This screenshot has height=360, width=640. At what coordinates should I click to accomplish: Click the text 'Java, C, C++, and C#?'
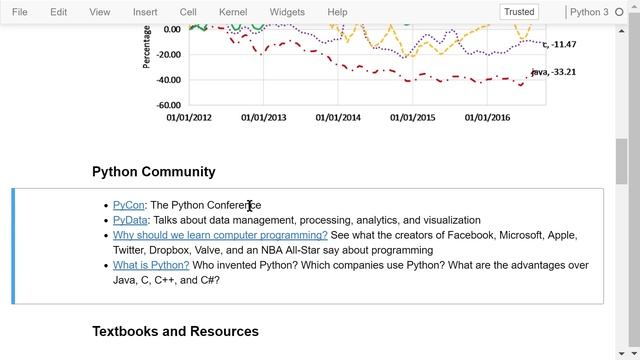pos(166,280)
